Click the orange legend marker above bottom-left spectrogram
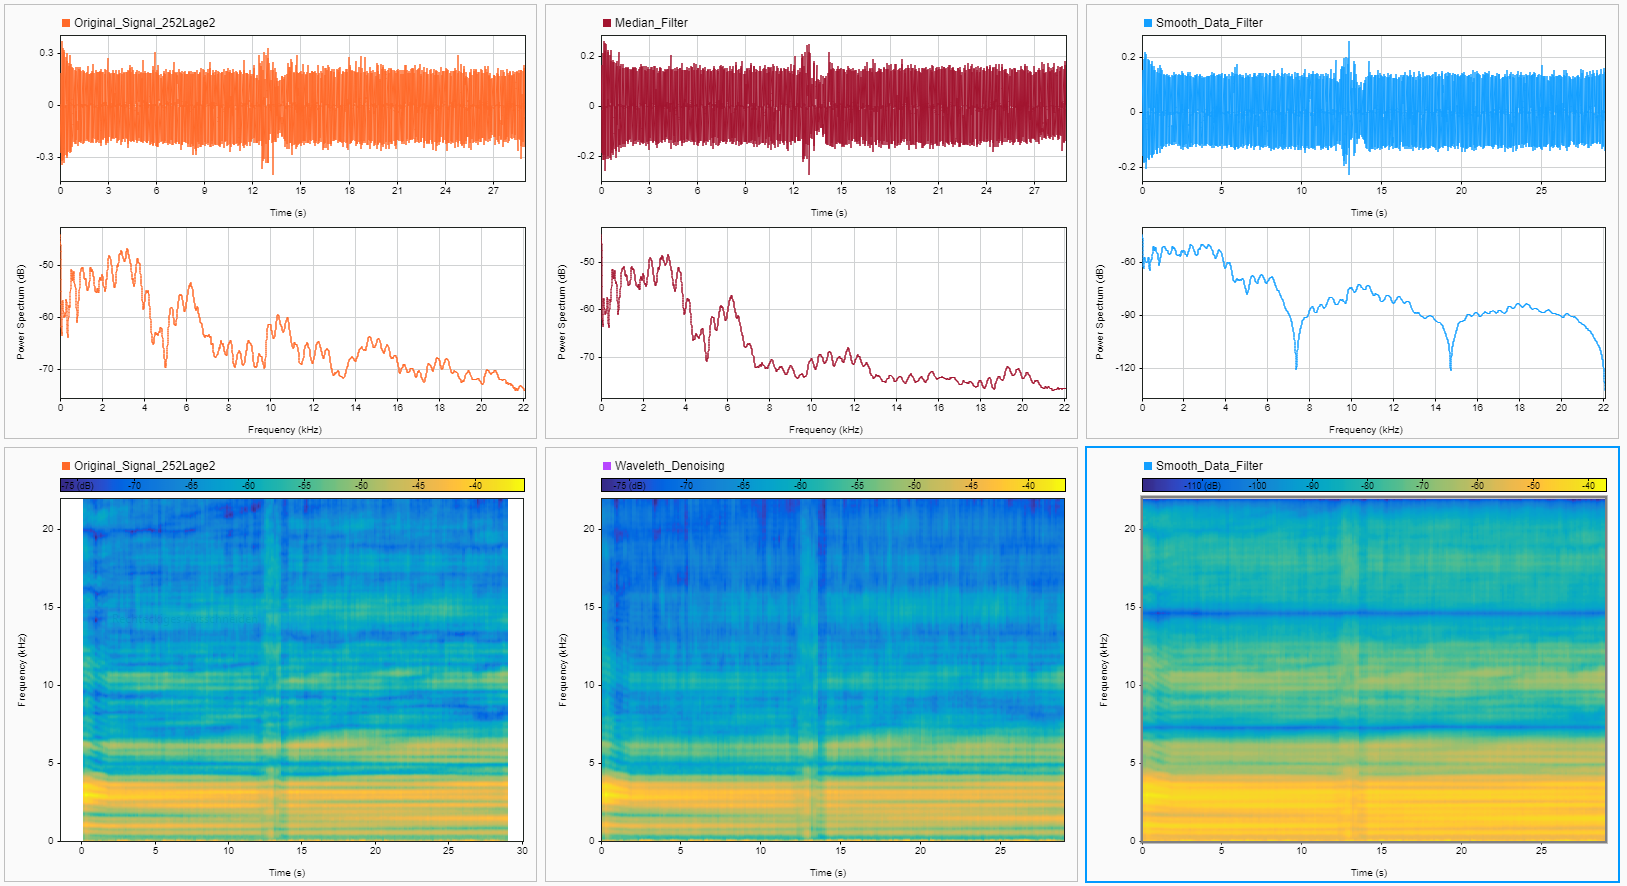 tap(66, 466)
